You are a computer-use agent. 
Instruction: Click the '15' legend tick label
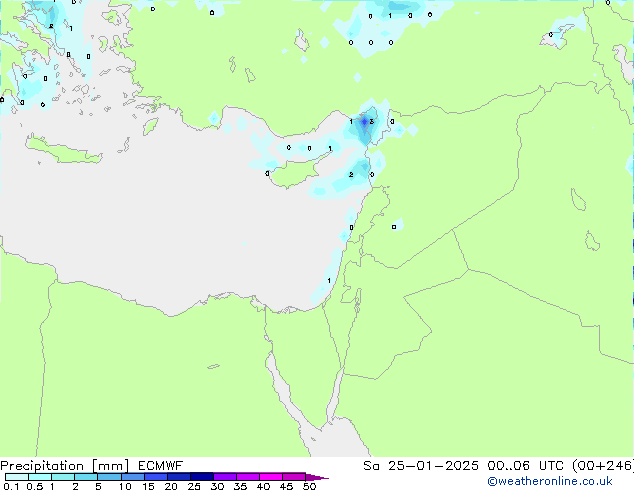coord(148,486)
